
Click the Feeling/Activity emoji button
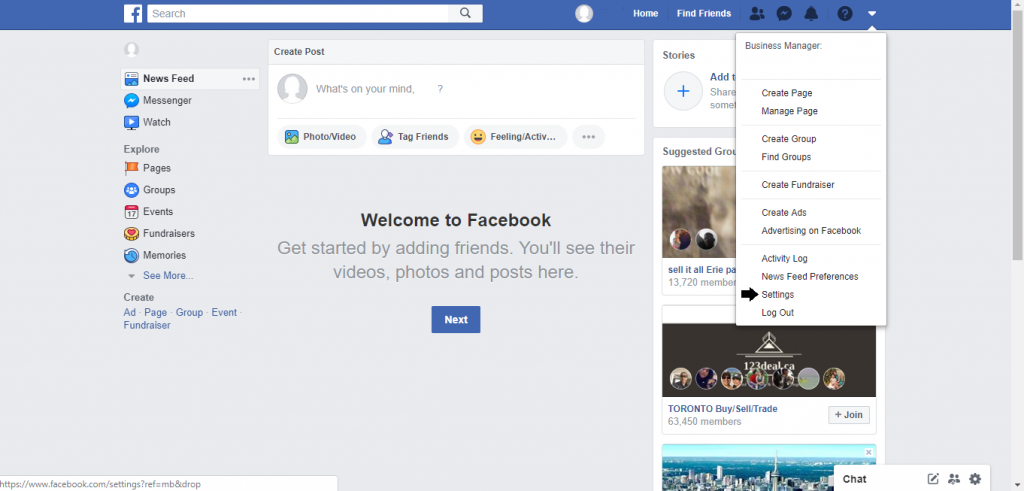515,136
